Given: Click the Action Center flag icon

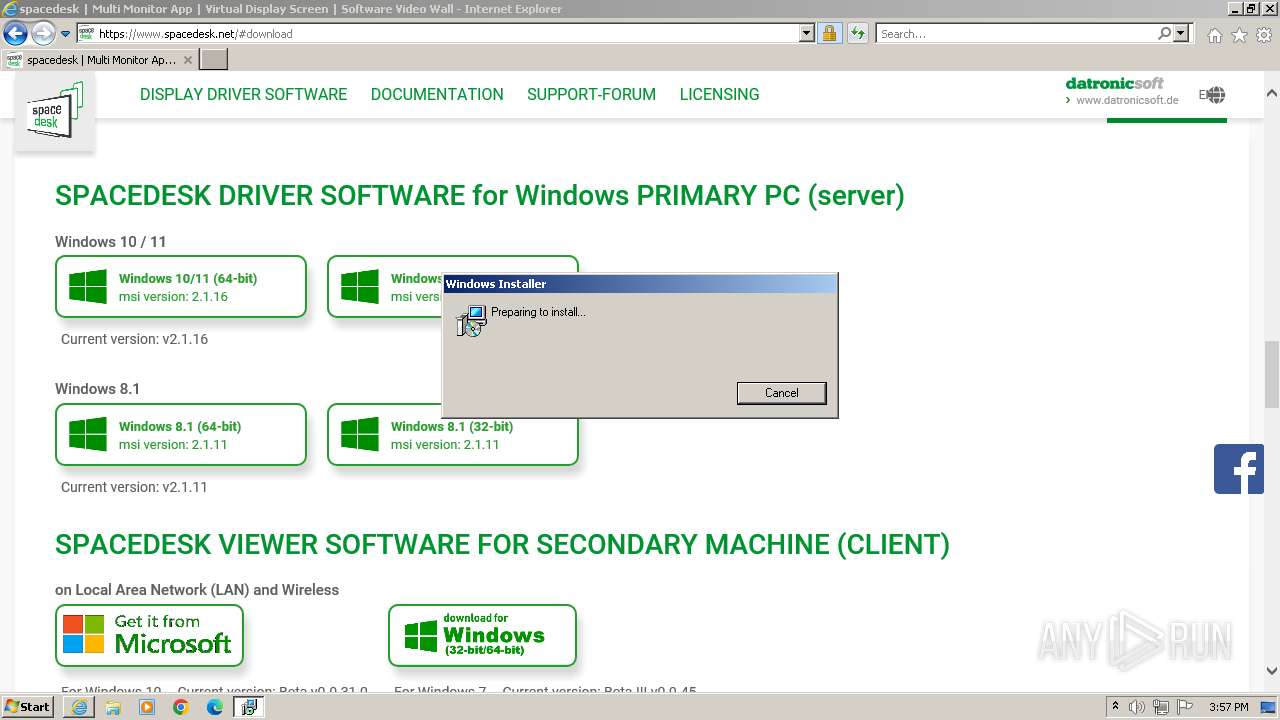Looking at the screenshot, I should [x=1187, y=707].
